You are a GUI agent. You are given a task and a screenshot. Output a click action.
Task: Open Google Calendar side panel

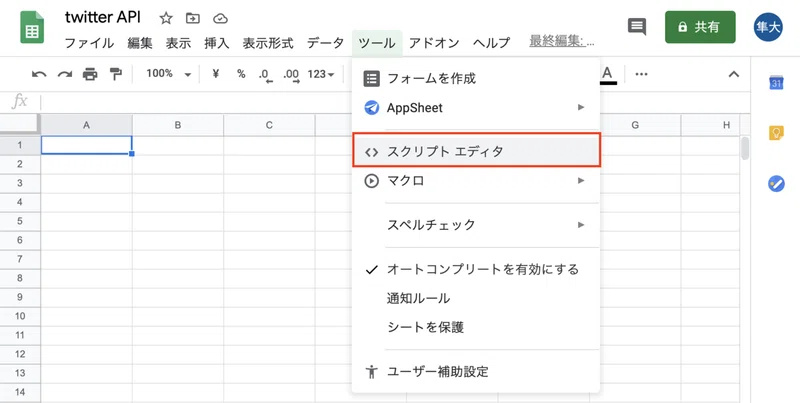click(776, 83)
